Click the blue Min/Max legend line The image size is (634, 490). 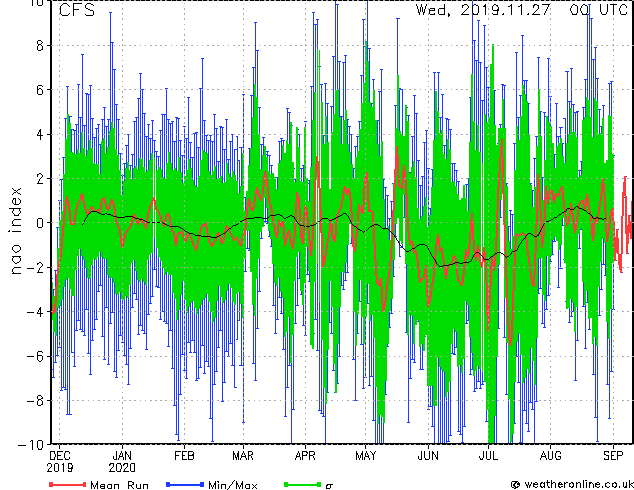click(185, 484)
